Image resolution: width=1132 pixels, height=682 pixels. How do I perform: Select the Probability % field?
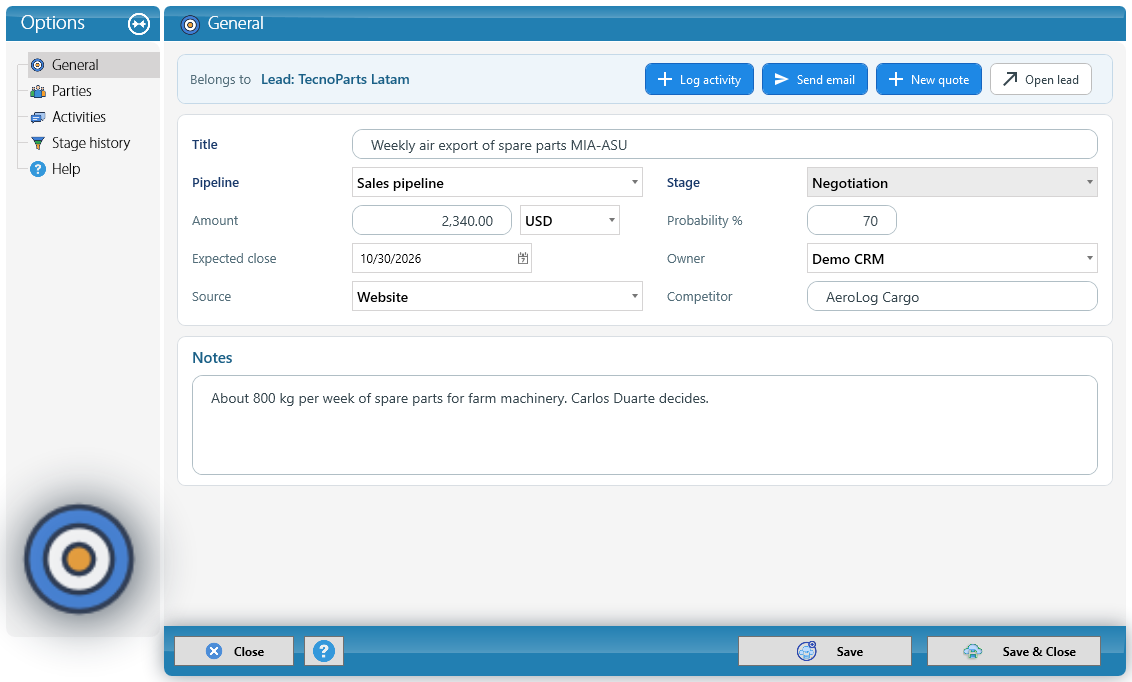[x=852, y=221]
